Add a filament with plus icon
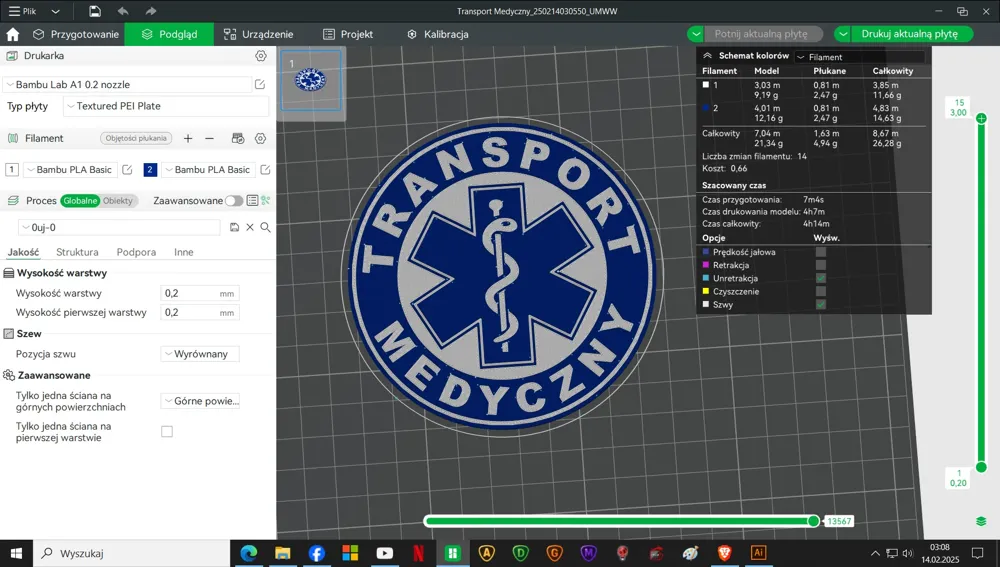The height and width of the screenshot is (567, 1000). click(188, 138)
